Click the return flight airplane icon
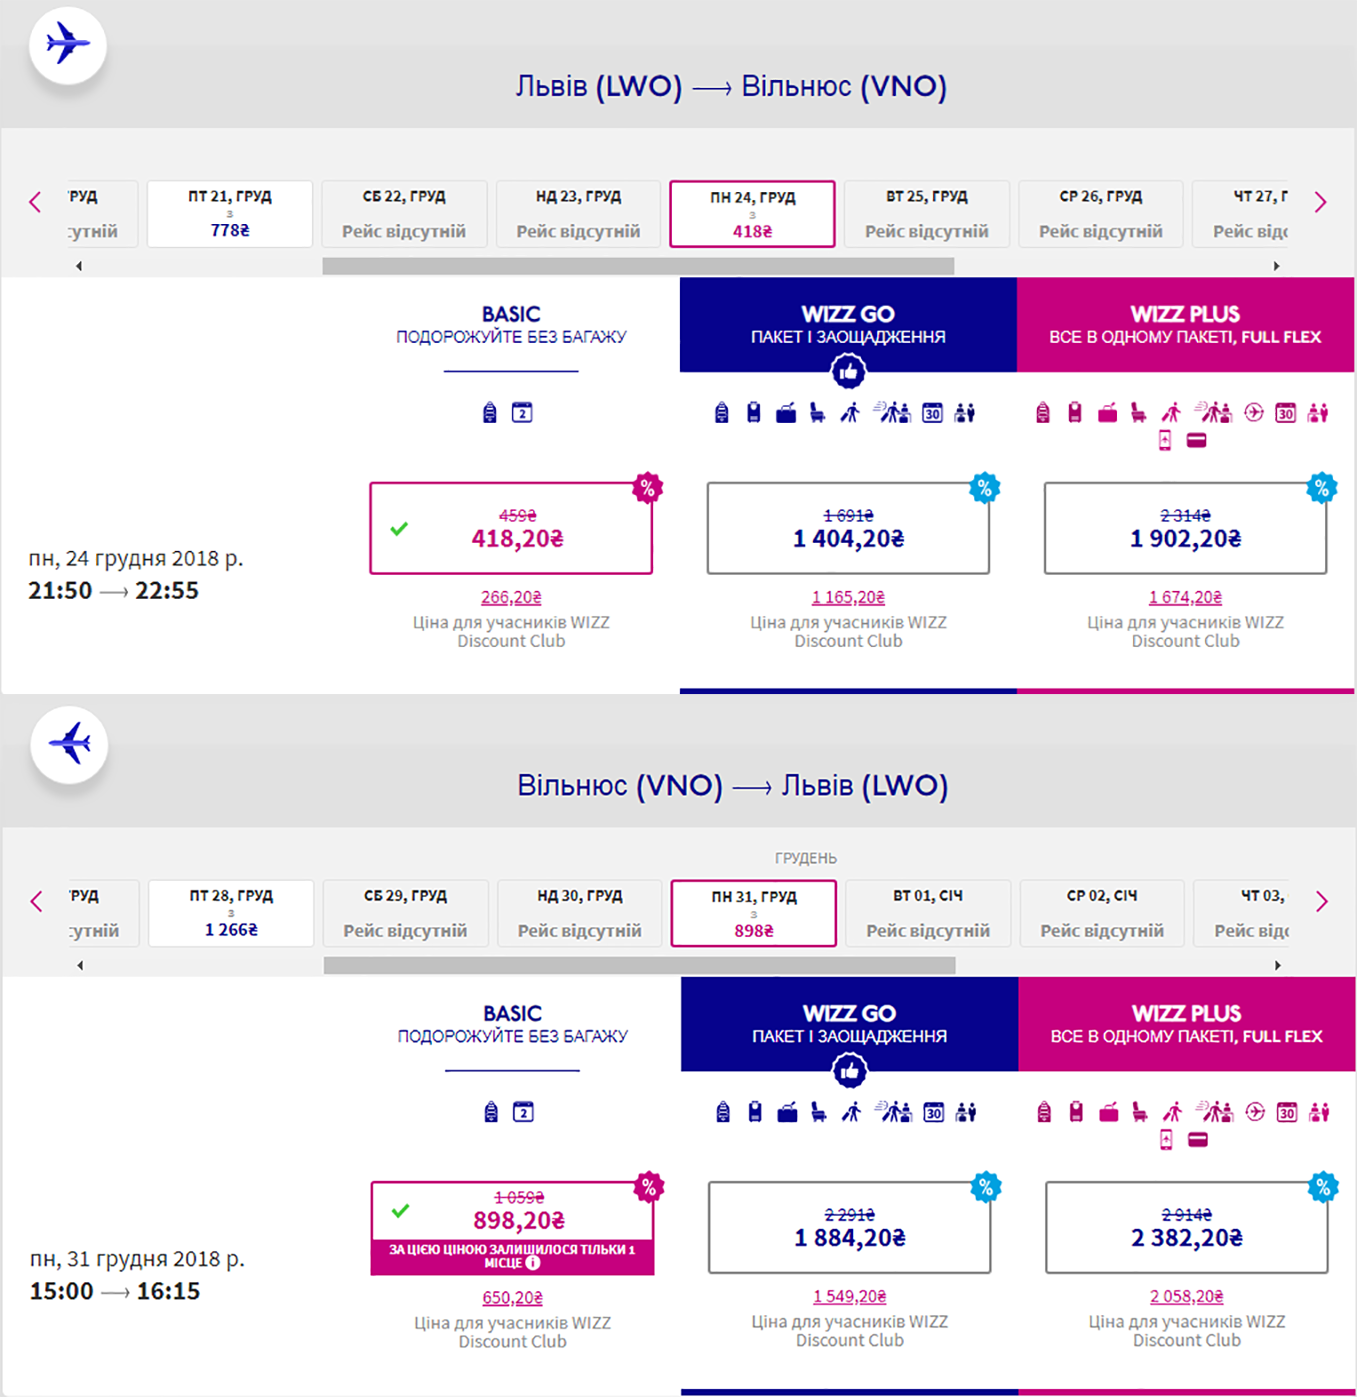The image size is (1357, 1397). (69, 744)
